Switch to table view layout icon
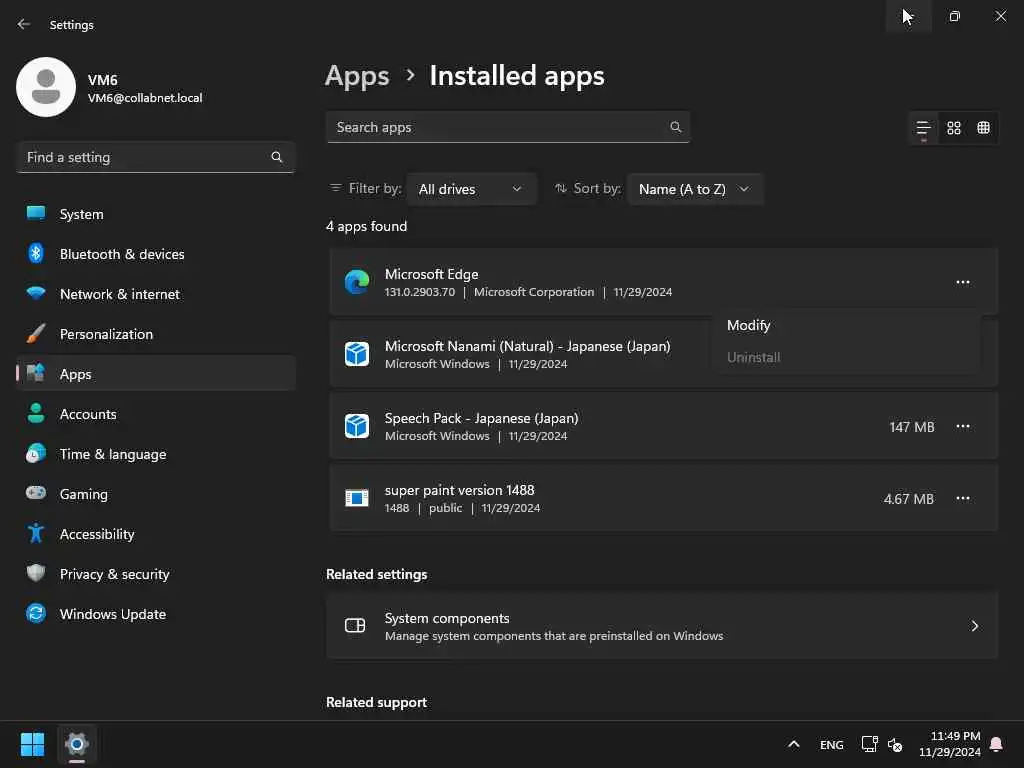This screenshot has height=768, width=1024. coord(984,128)
